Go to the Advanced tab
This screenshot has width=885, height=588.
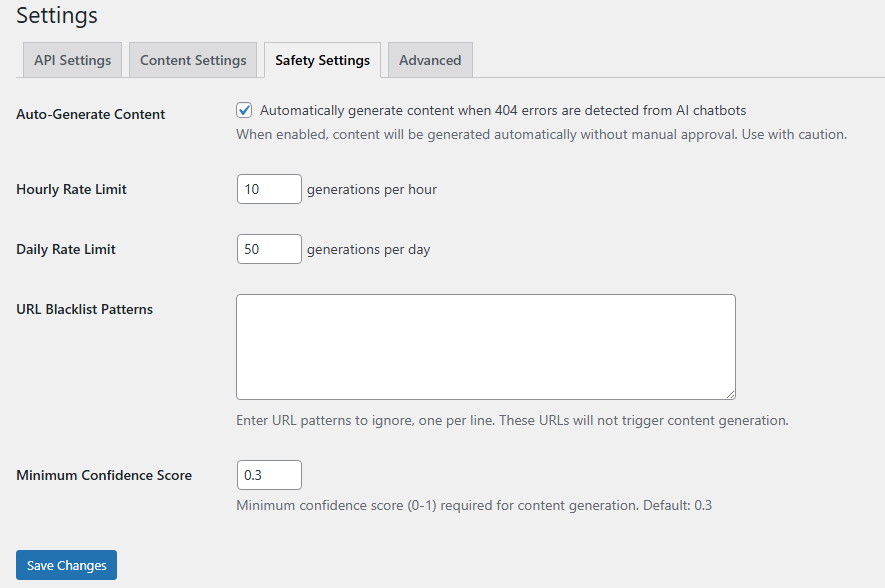click(x=430, y=60)
